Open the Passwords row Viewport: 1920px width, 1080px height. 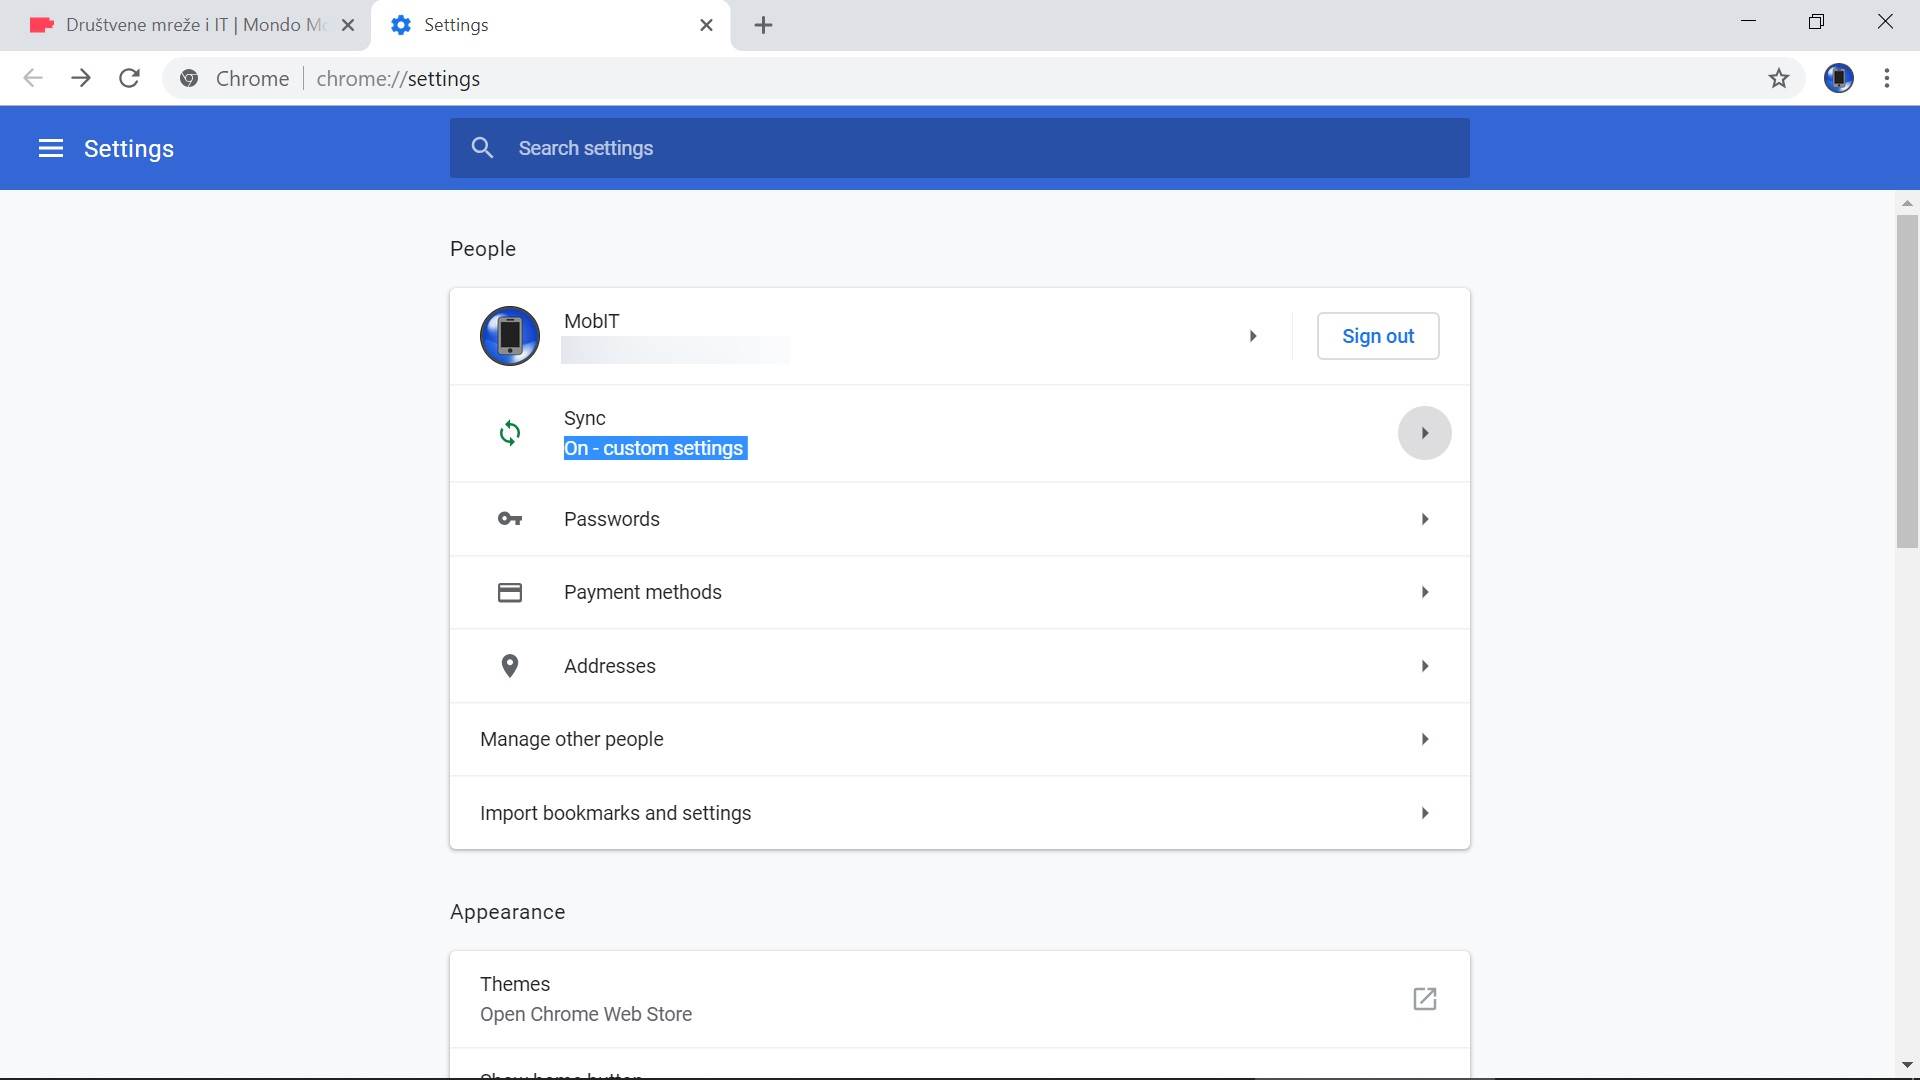958,519
